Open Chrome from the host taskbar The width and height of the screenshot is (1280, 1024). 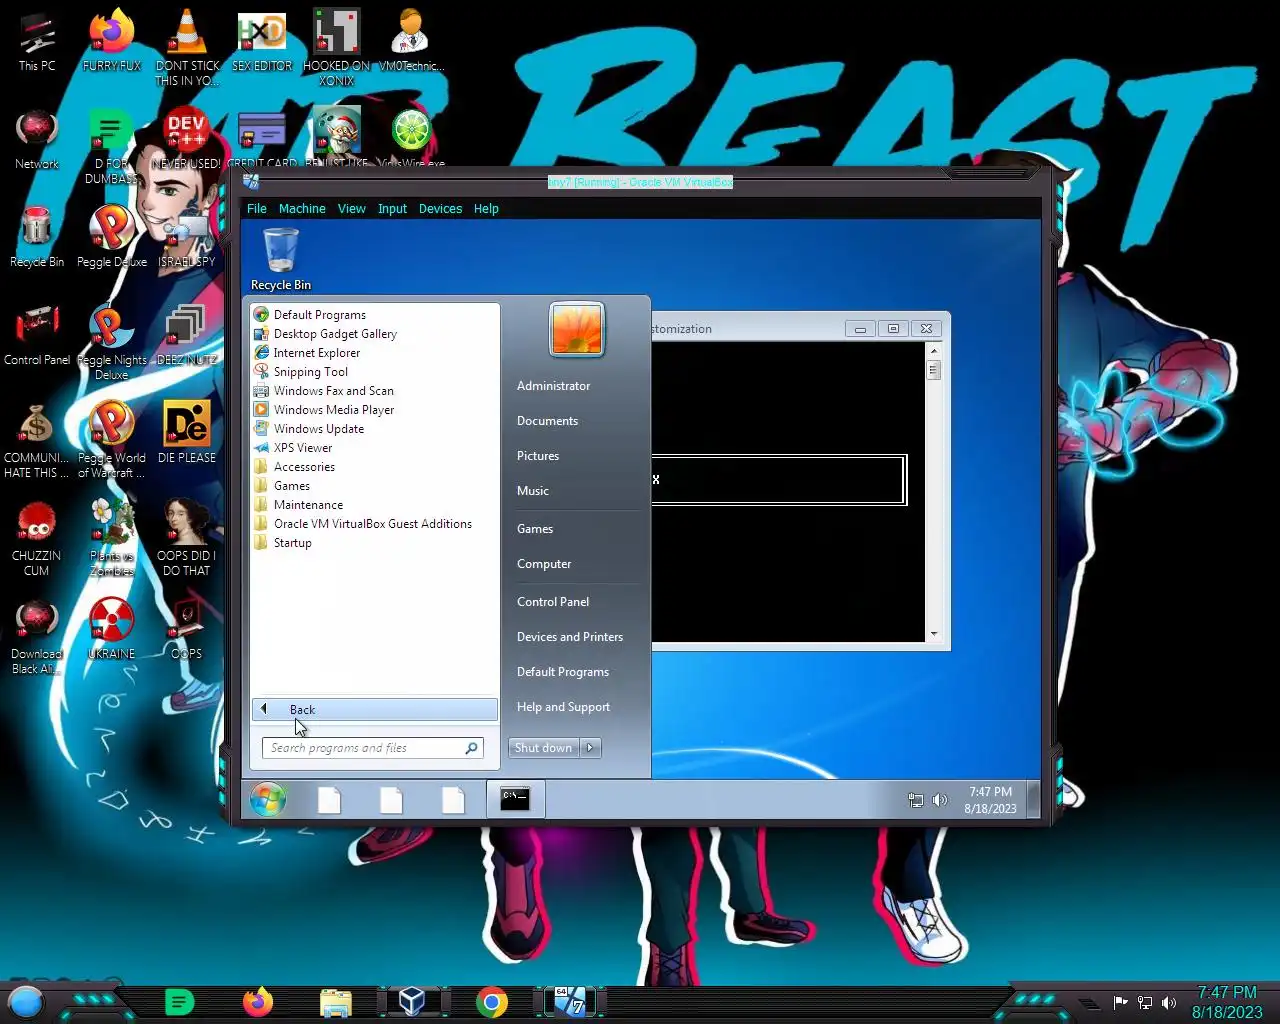coord(491,1002)
